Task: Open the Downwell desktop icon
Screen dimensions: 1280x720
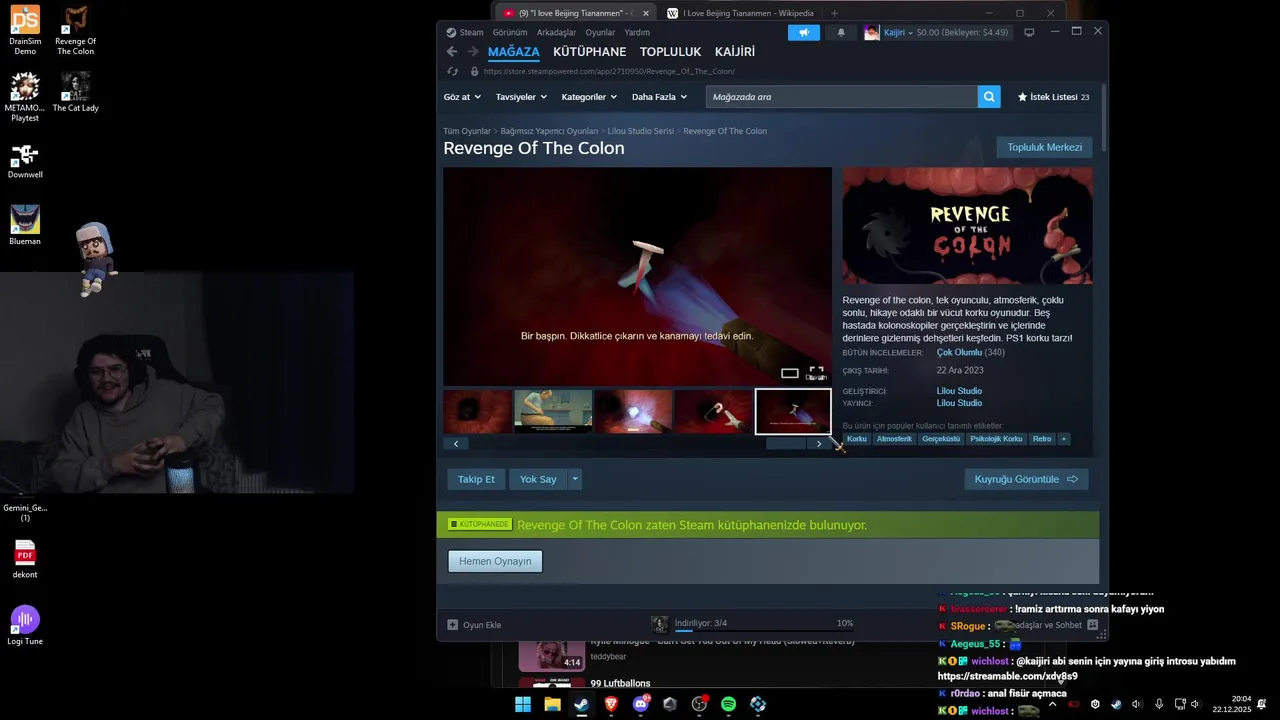Action: (25, 160)
